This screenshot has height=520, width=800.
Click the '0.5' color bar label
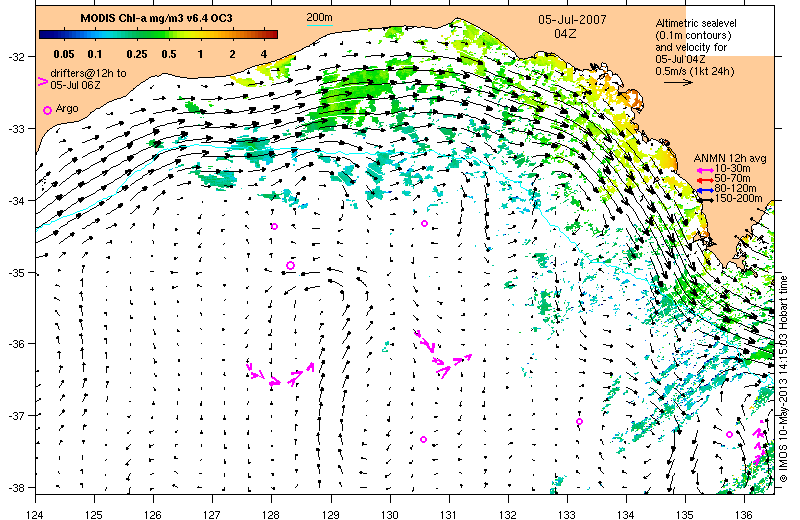click(169, 54)
